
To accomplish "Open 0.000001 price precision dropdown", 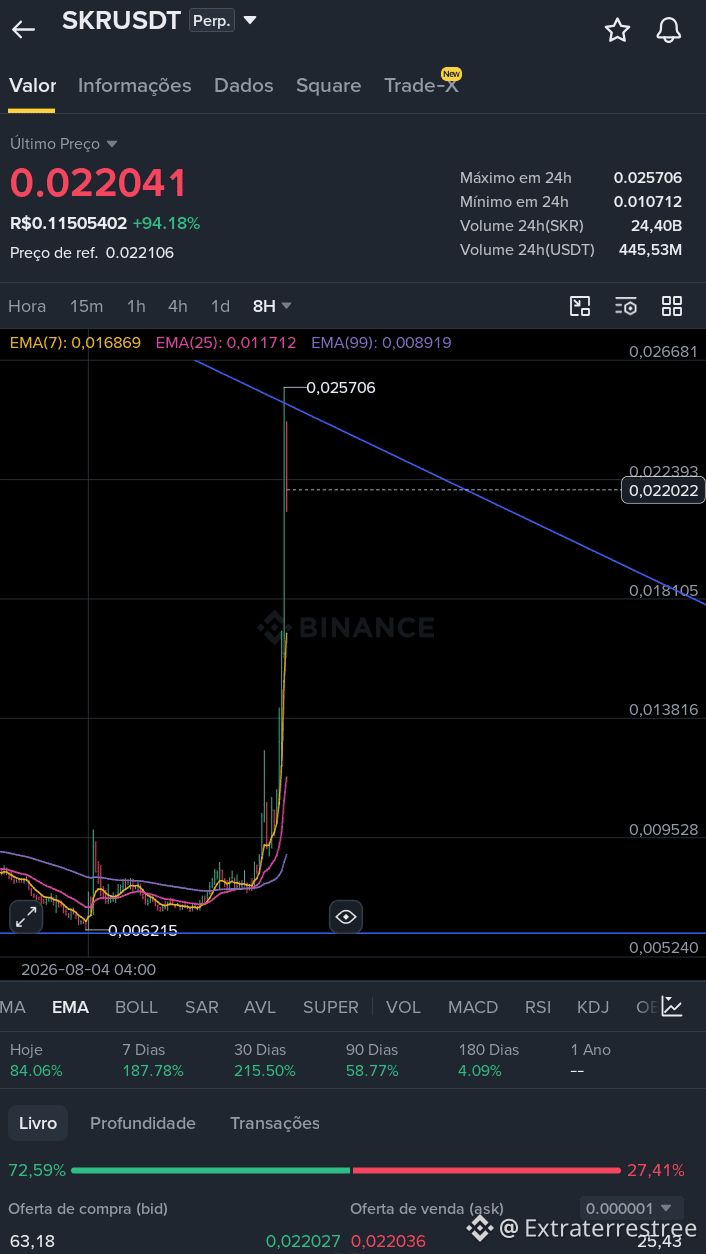I will point(631,1208).
